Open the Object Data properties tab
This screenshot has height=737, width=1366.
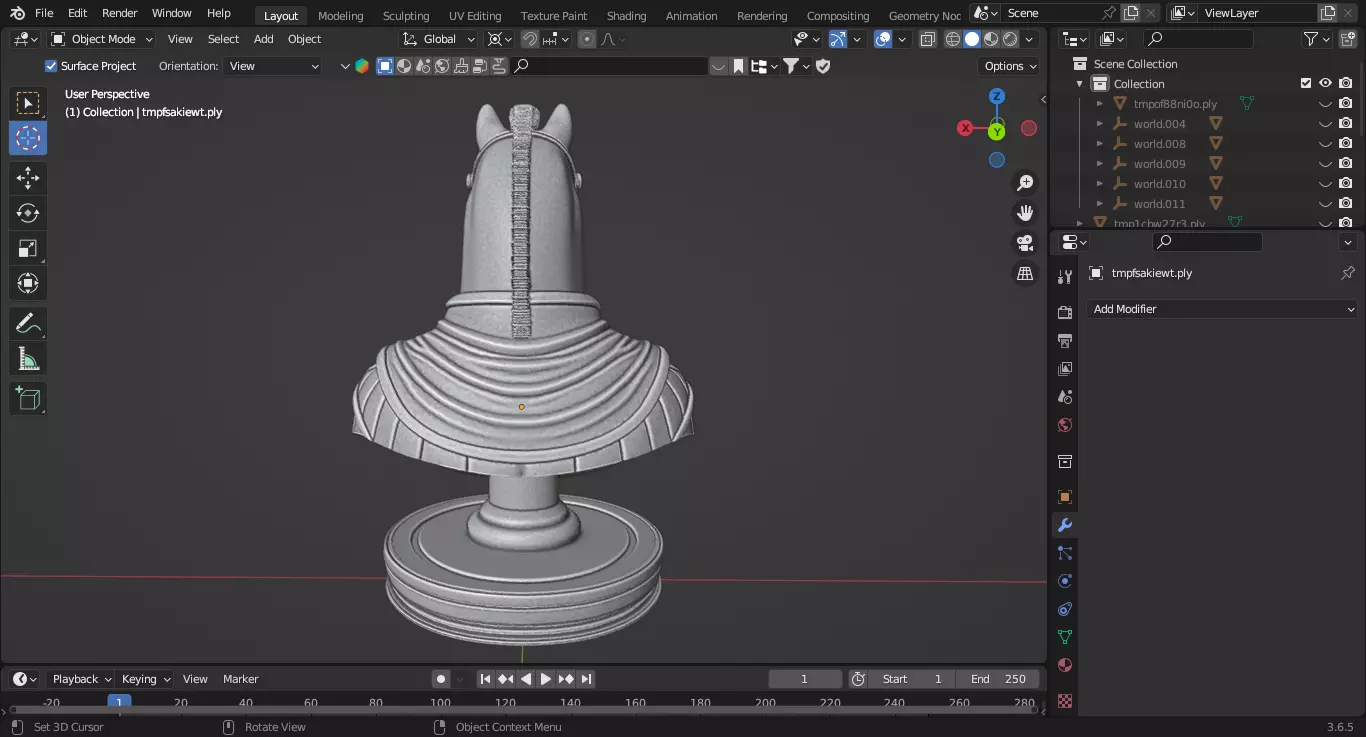(1065, 637)
